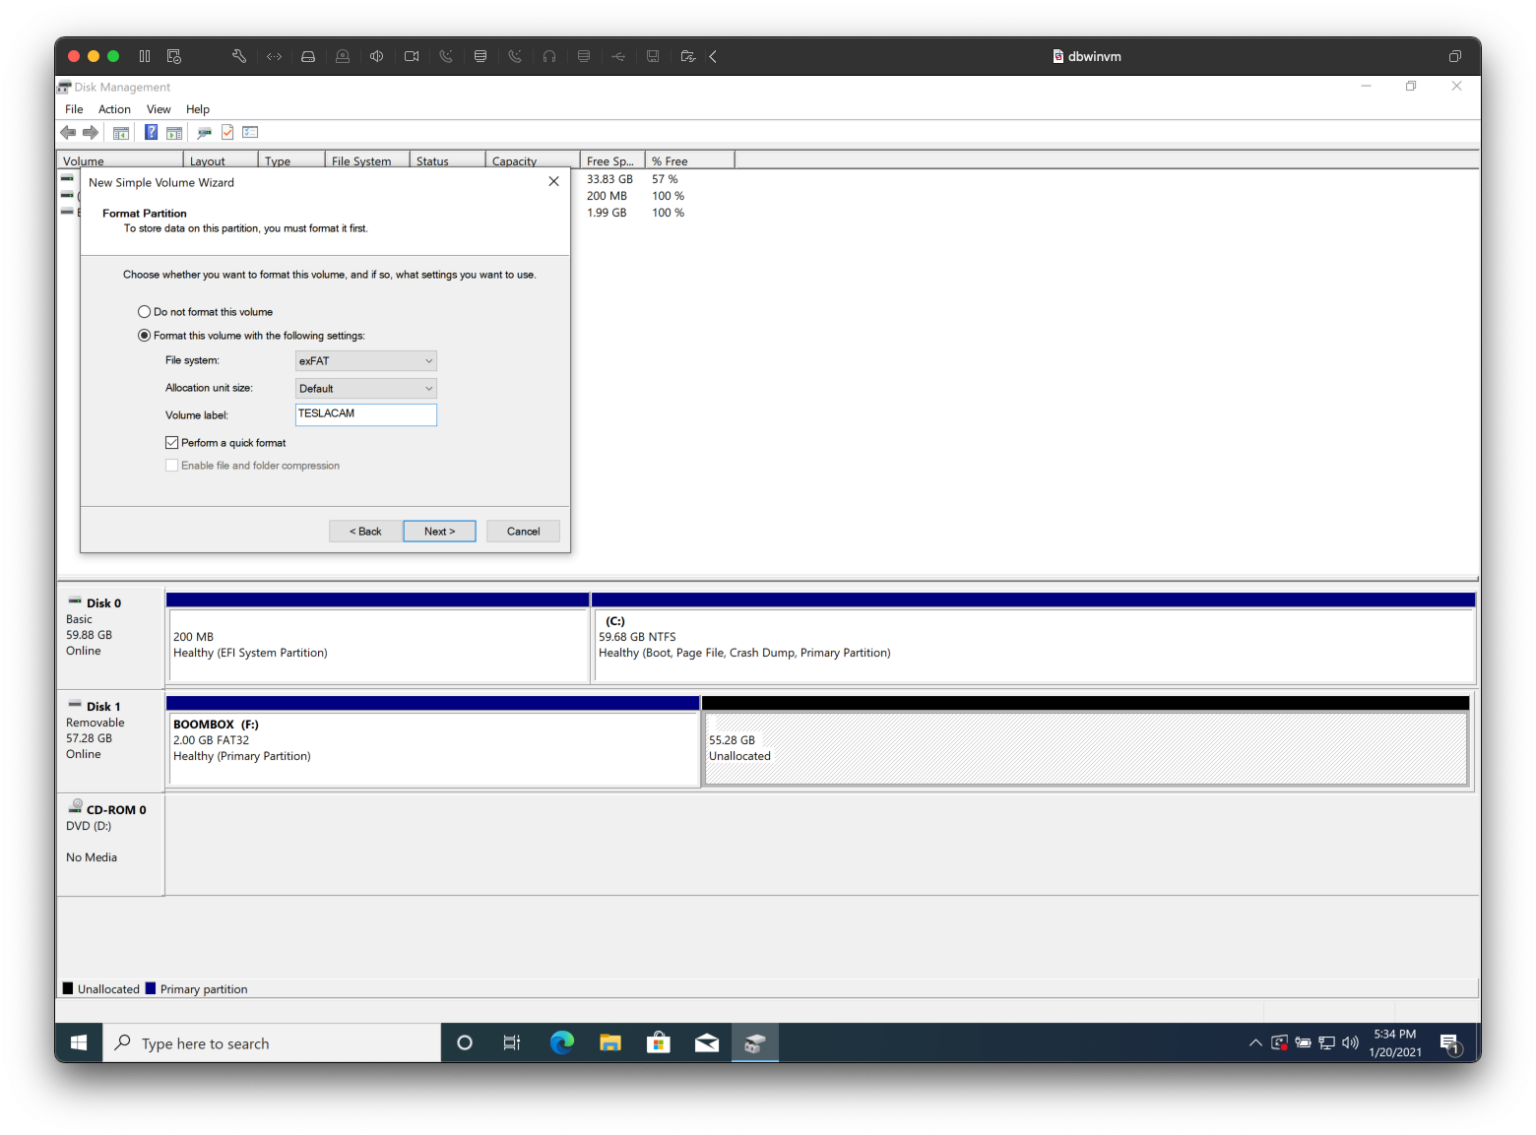Toggle the Show/Hide Action Pane toolbar icon
1536x1135 pixels.
(175, 132)
